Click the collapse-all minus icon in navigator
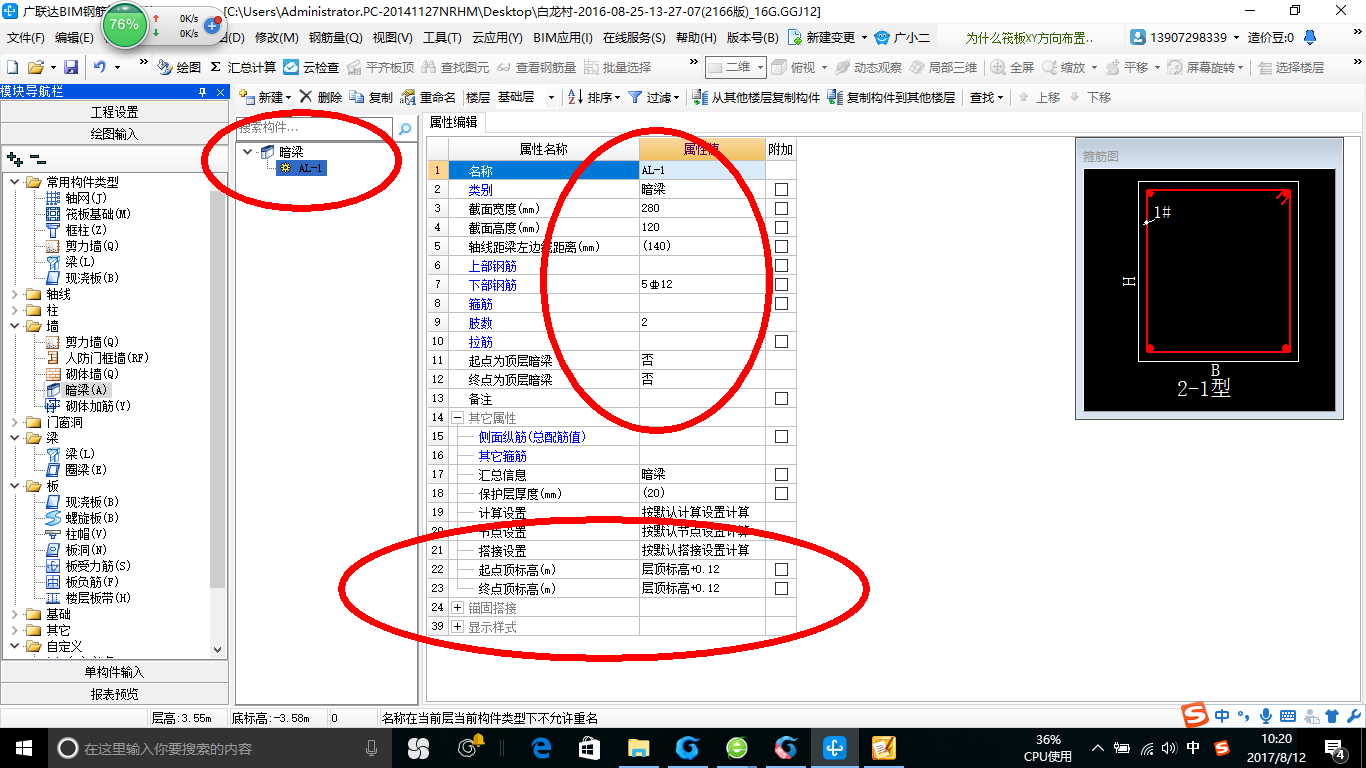The height and width of the screenshot is (768, 1366). point(38,158)
